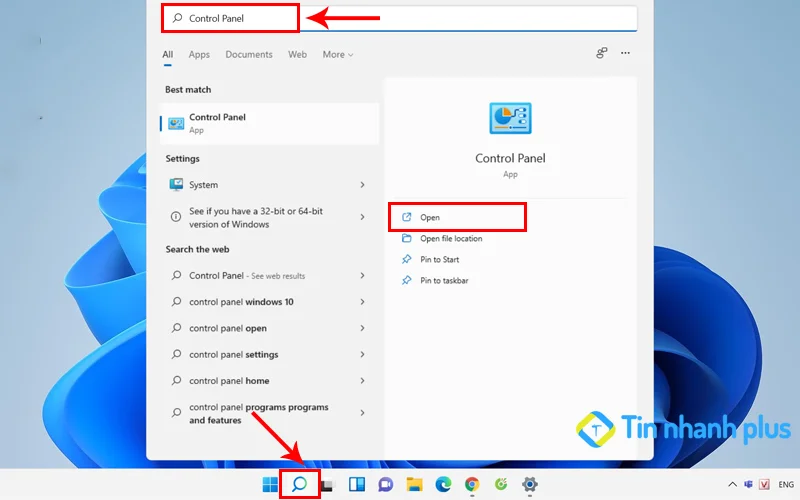This screenshot has height=500, width=800.
Task: Launch File Explorer from the taskbar
Action: pos(414,485)
